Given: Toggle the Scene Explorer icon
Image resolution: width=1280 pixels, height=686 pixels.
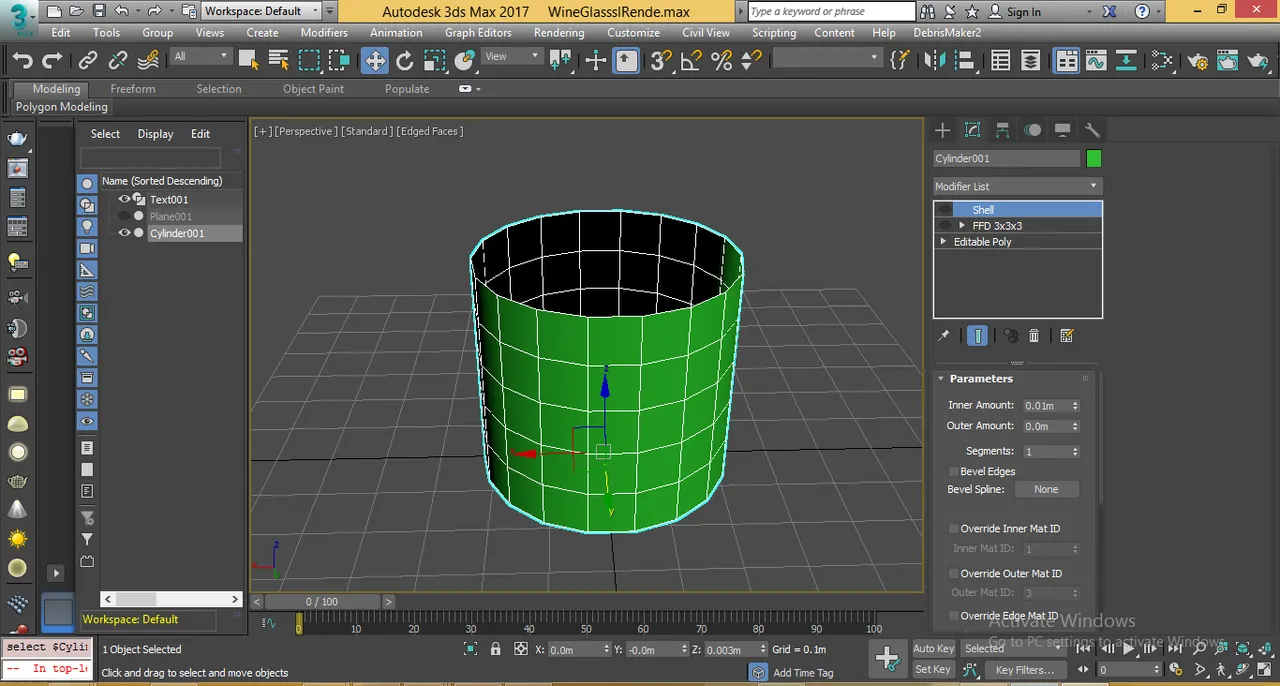Looking at the screenshot, I should click(x=1001, y=61).
